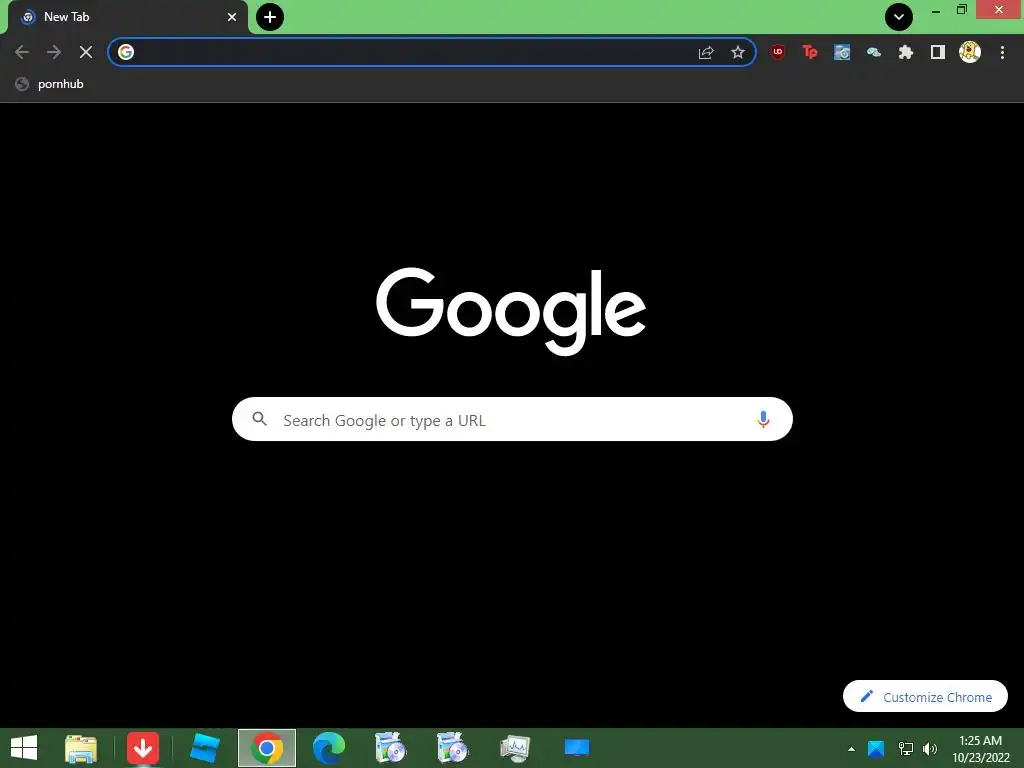Click the Customize Chrome button
This screenshot has height=768, width=1024.
(x=925, y=696)
